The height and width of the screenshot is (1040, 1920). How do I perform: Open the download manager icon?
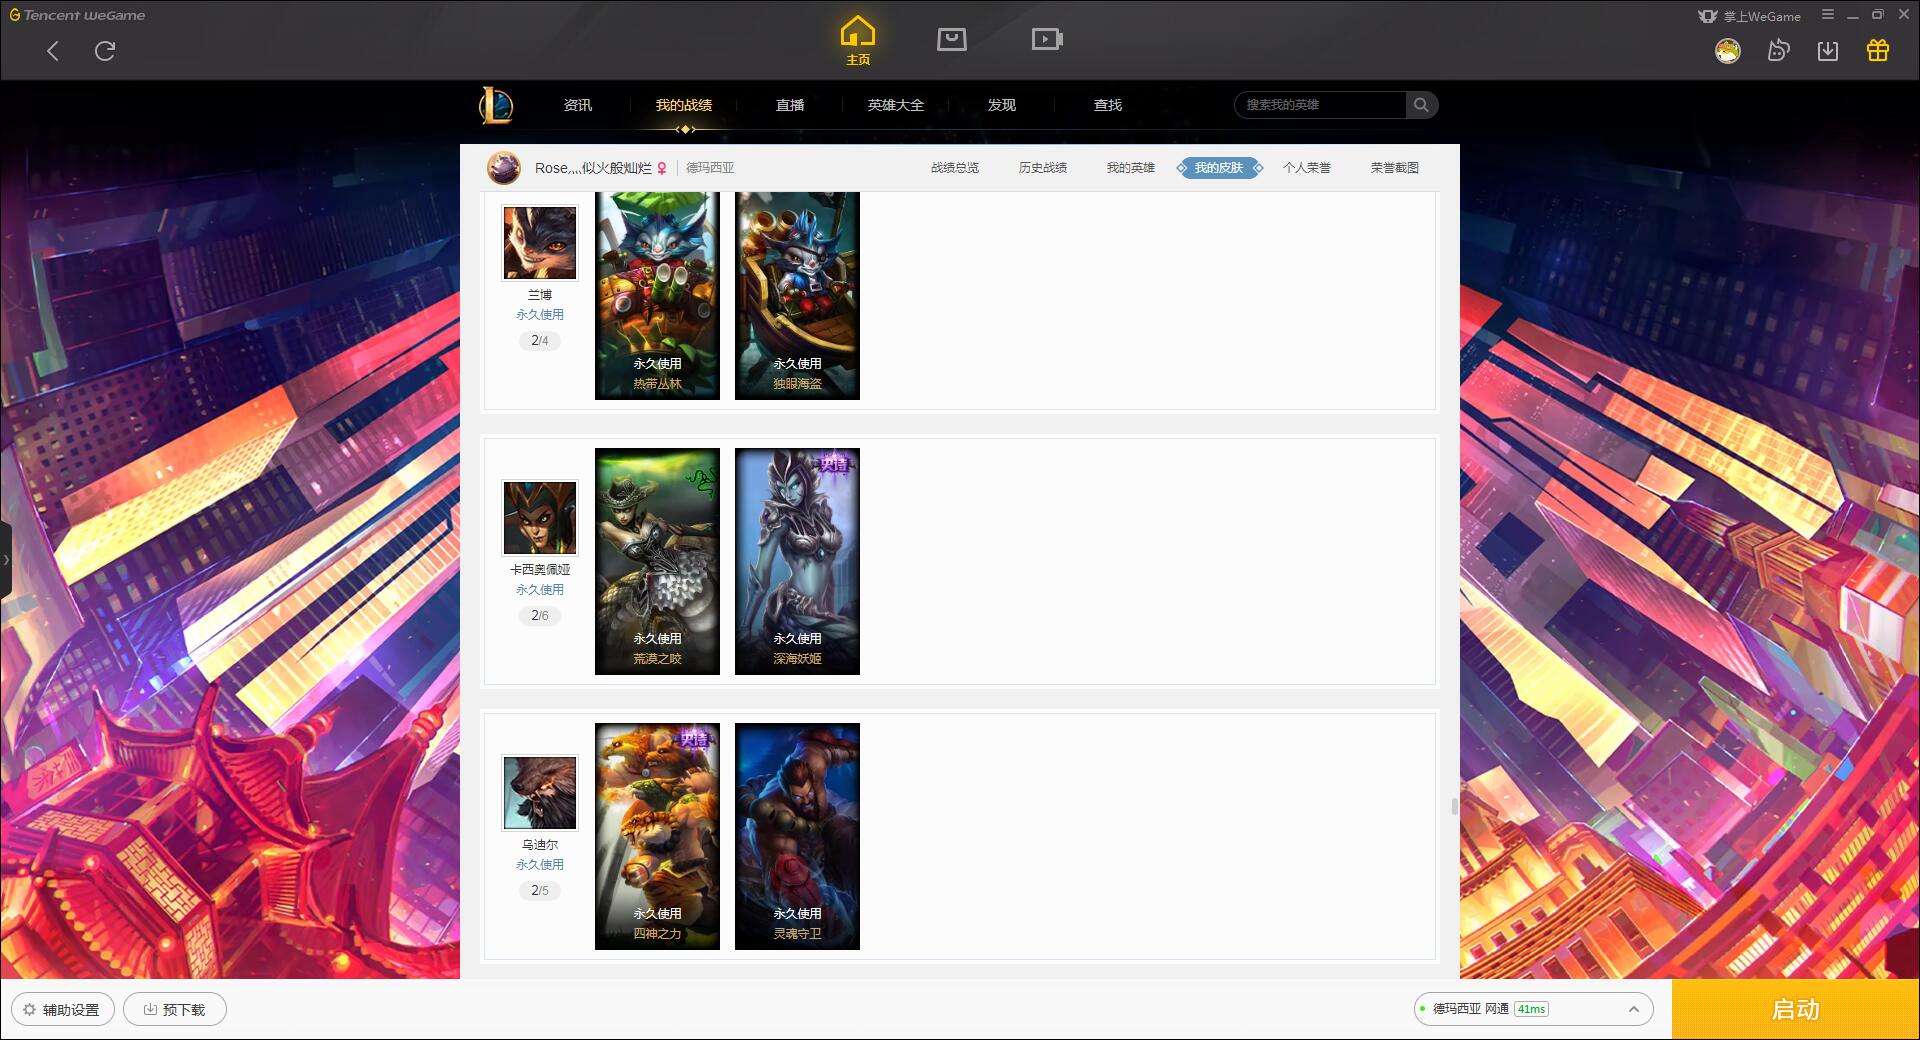click(1828, 50)
